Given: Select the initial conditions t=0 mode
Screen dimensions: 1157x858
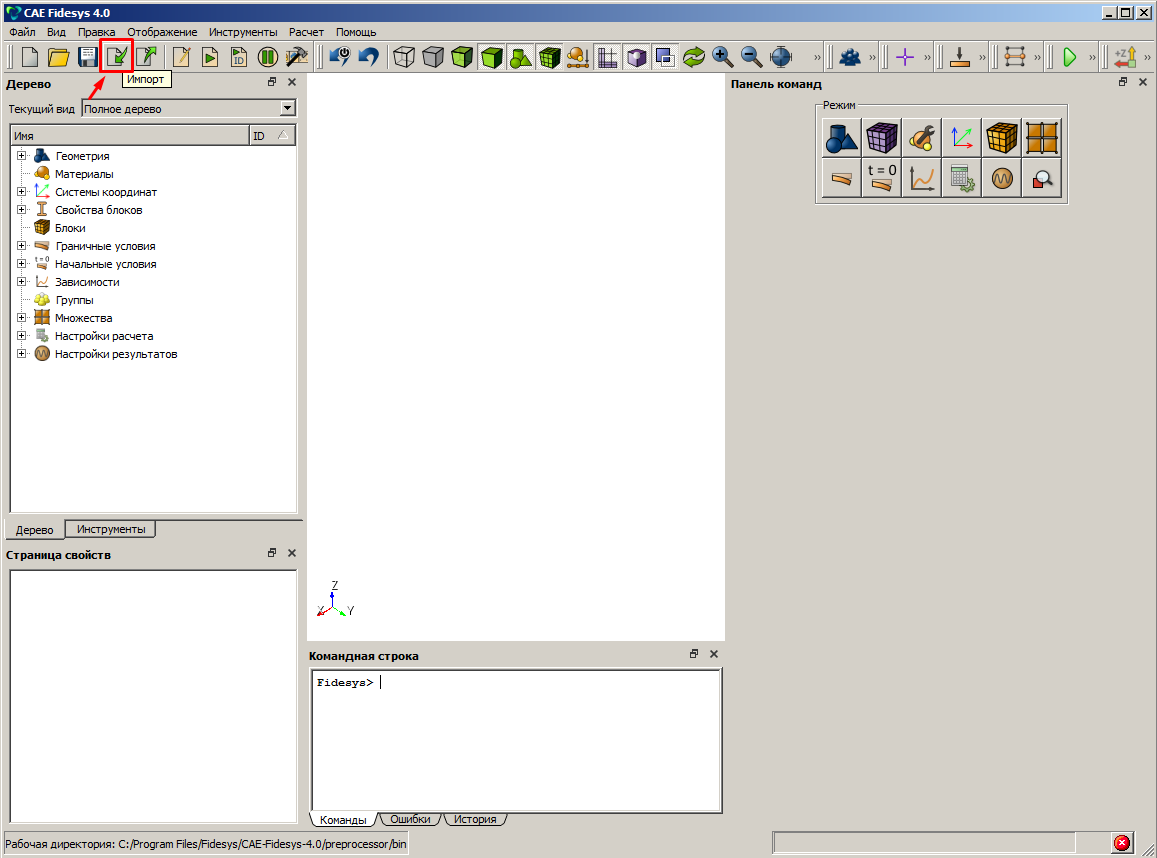Looking at the screenshot, I should point(881,178).
